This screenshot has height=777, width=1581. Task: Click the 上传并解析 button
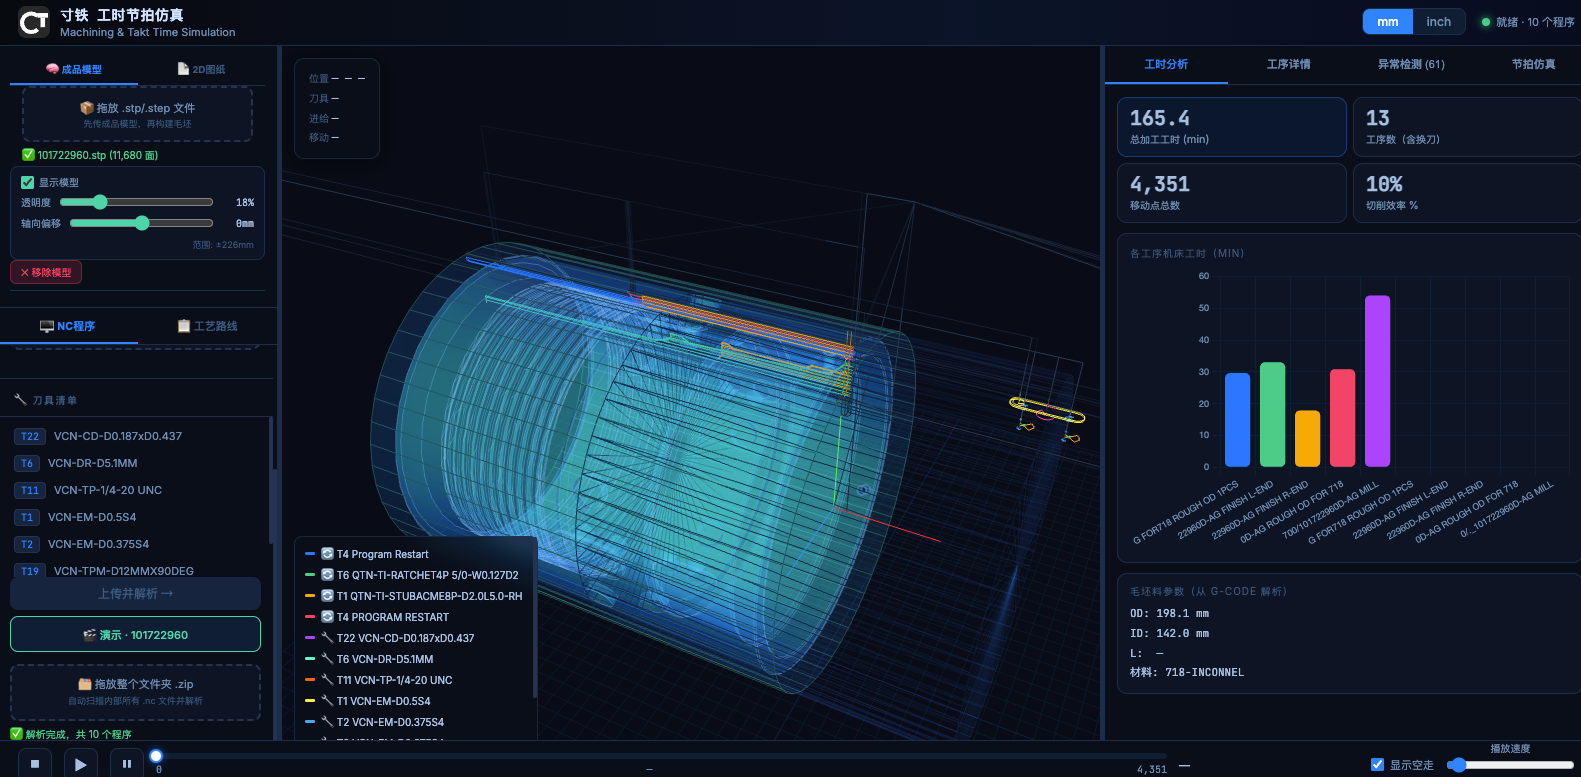click(135, 593)
